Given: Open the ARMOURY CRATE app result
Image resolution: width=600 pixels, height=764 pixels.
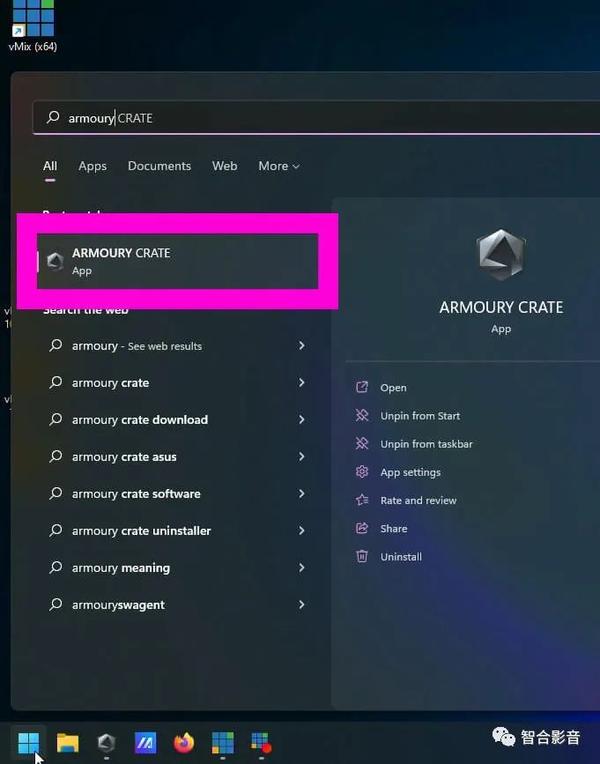Looking at the screenshot, I should [x=177, y=261].
